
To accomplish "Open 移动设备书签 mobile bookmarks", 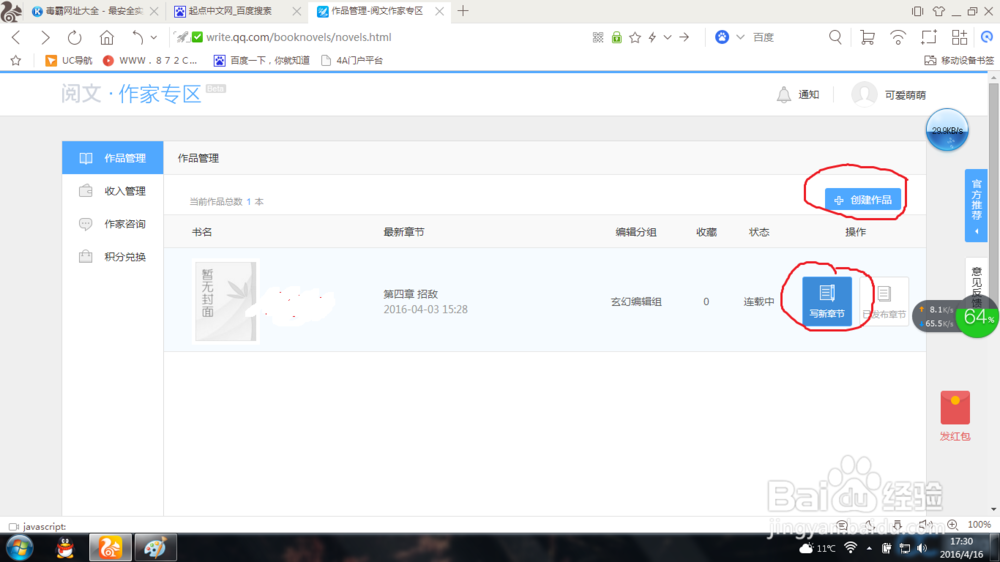I will [959, 61].
